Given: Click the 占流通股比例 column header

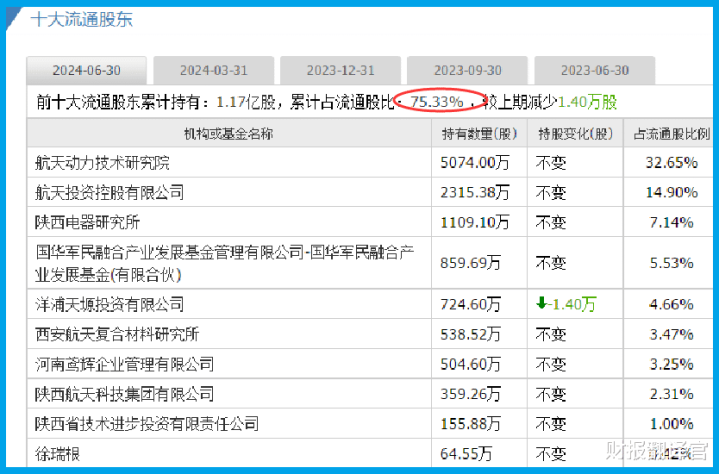Looking at the screenshot, I should pyautogui.click(x=671, y=134).
